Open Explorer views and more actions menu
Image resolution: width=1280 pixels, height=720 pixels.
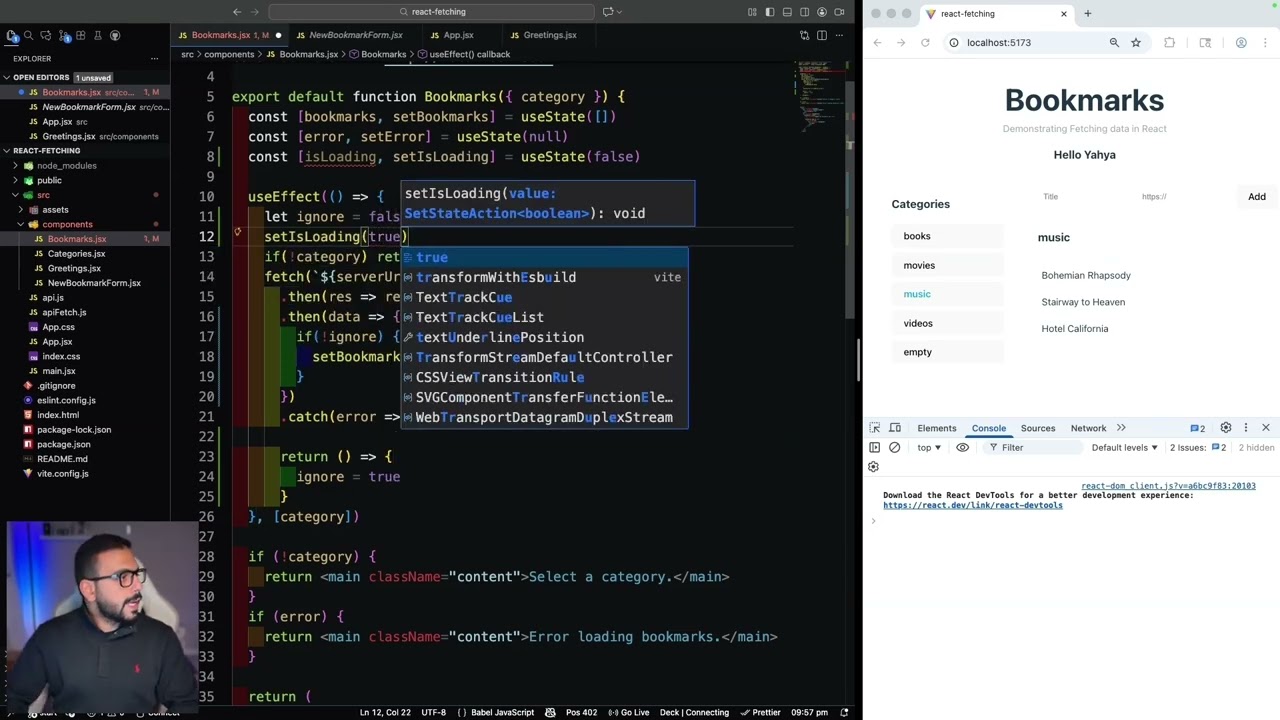[x=154, y=59]
